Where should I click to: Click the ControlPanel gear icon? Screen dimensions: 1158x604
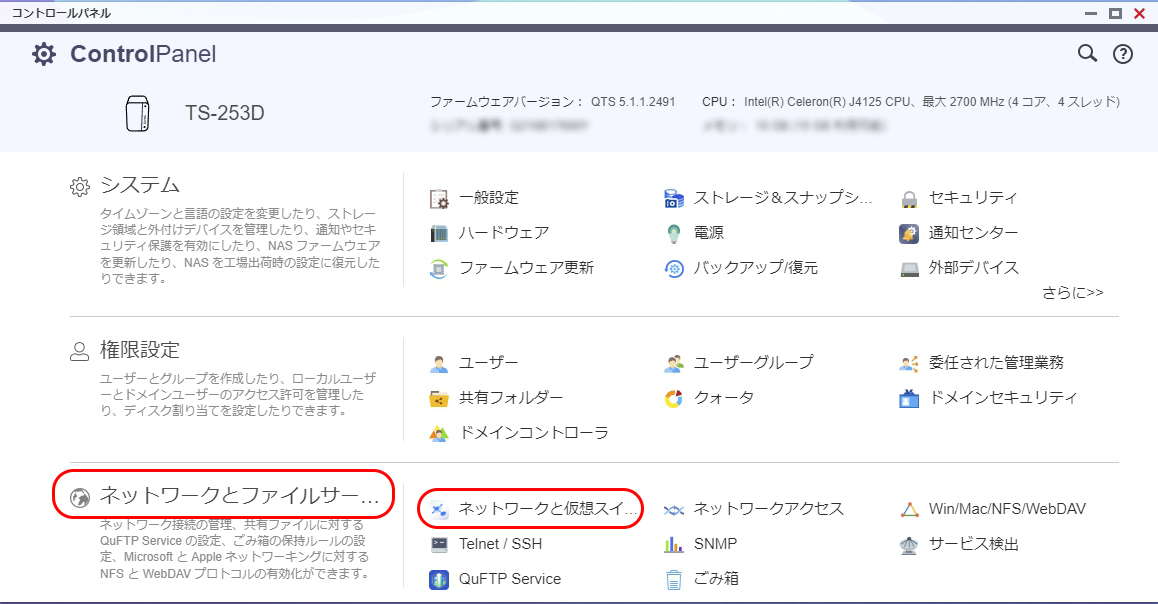44,54
